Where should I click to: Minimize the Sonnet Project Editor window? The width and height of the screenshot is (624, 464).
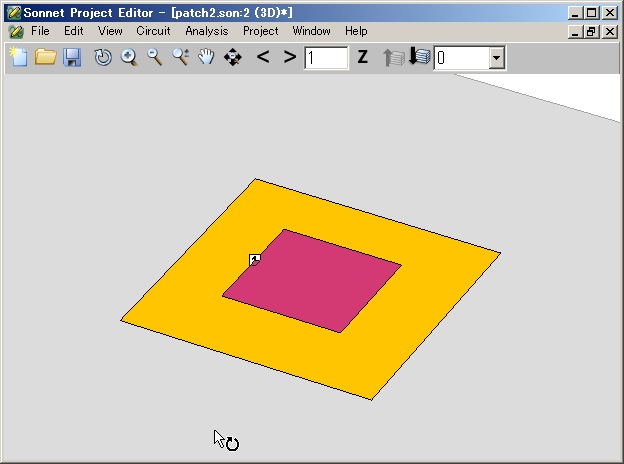click(575, 13)
